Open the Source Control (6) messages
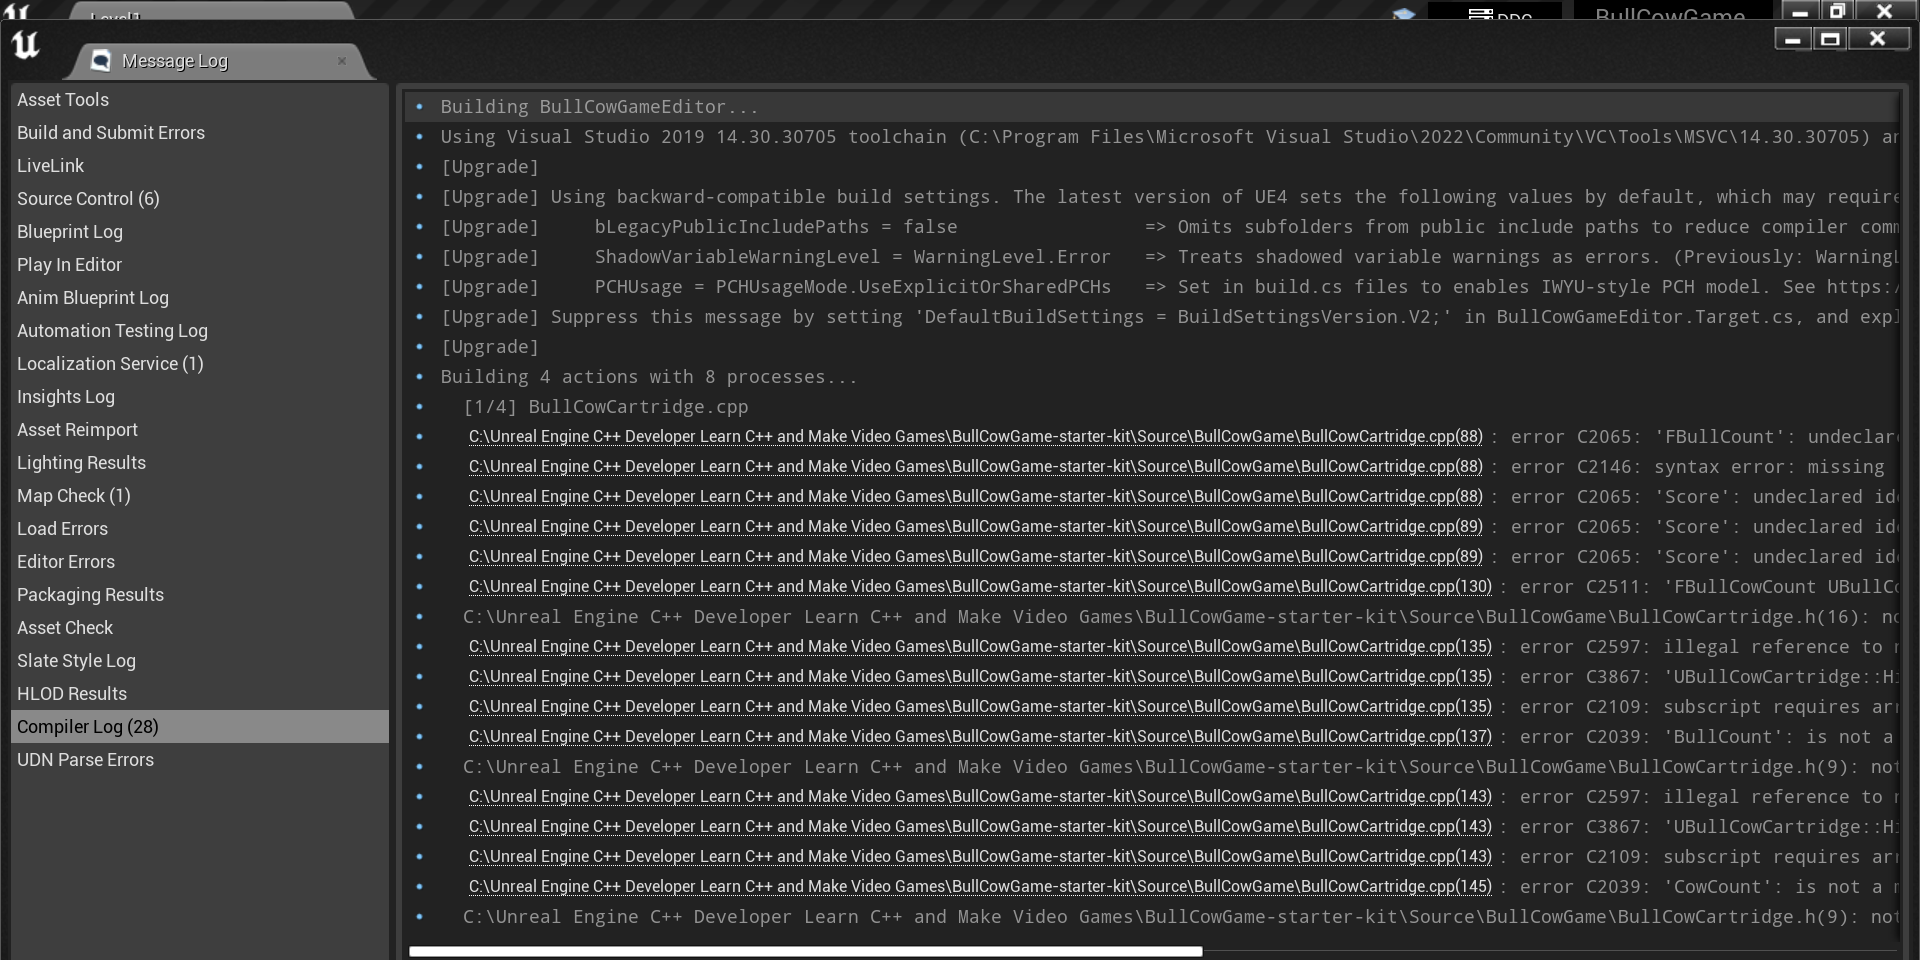1920x960 pixels. pos(88,199)
